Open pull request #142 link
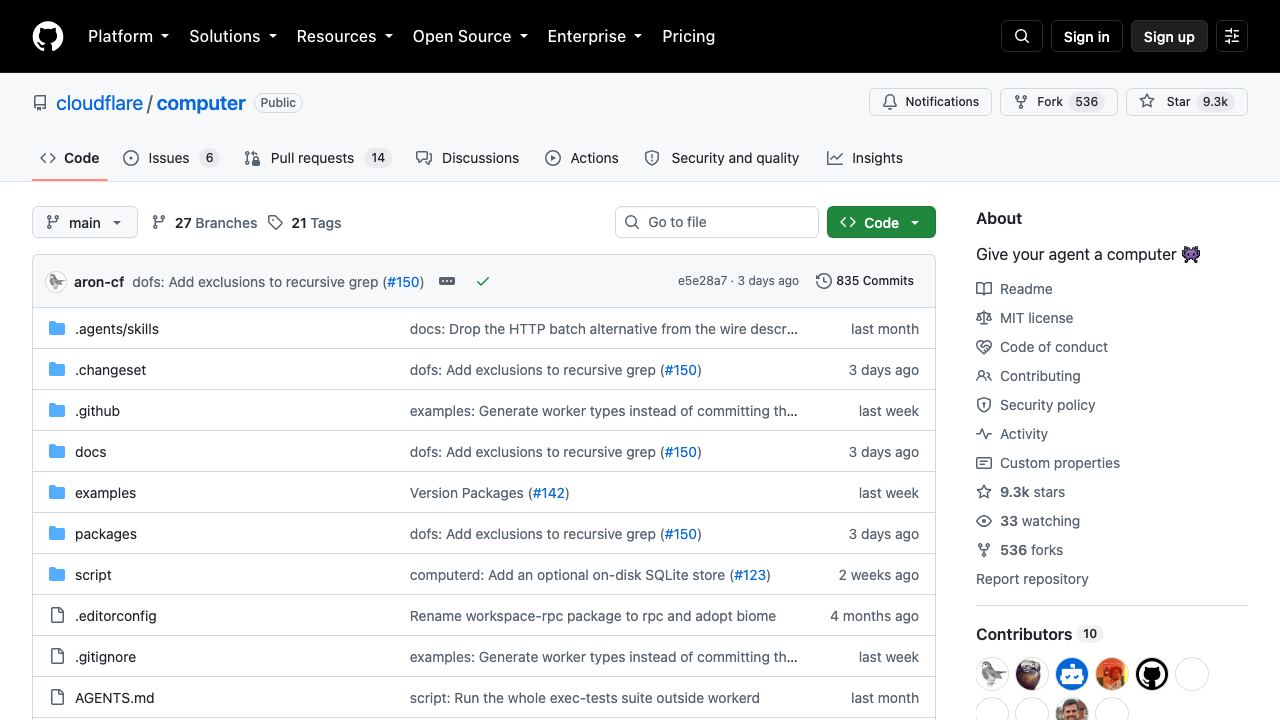 pyautogui.click(x=549, y=493)
